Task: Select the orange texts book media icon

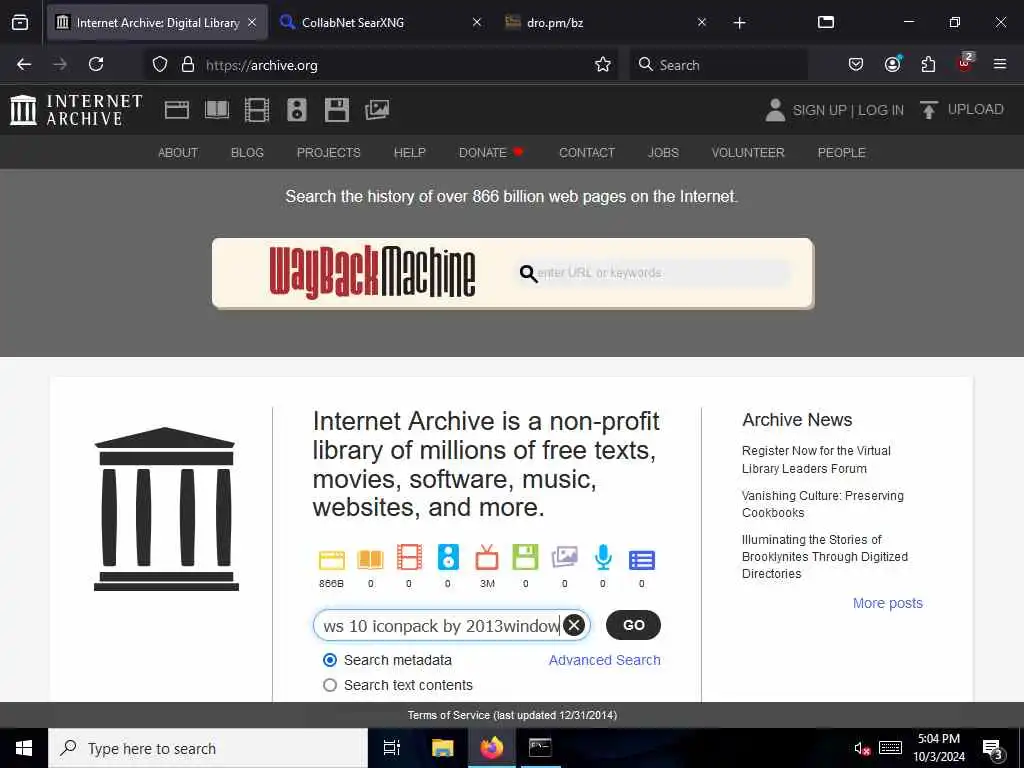Action: pos(370,559)
